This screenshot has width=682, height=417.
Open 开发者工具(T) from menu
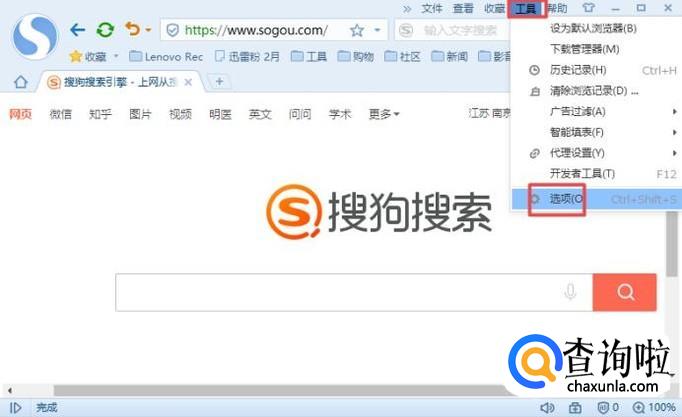pos(594,174)
